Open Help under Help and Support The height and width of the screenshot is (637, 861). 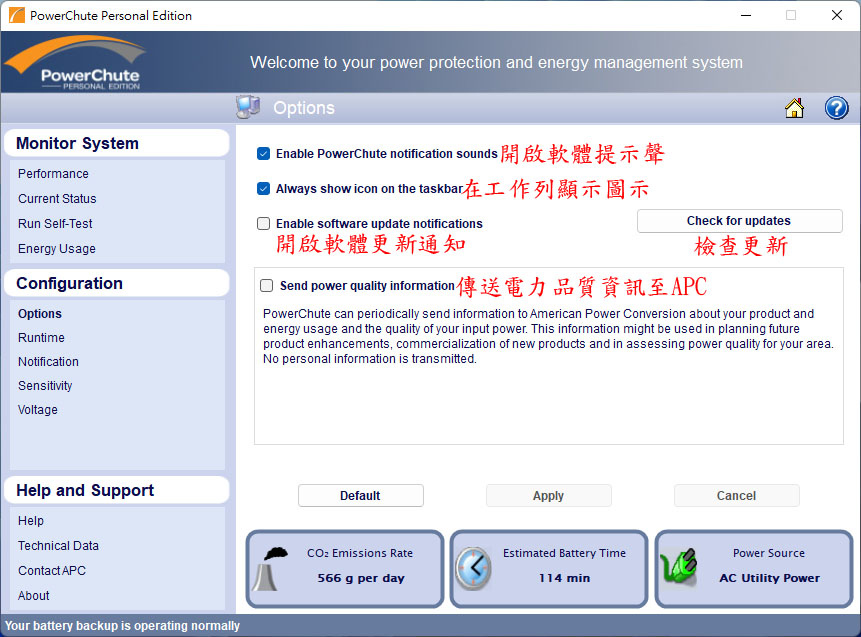(x=31, y=521)
